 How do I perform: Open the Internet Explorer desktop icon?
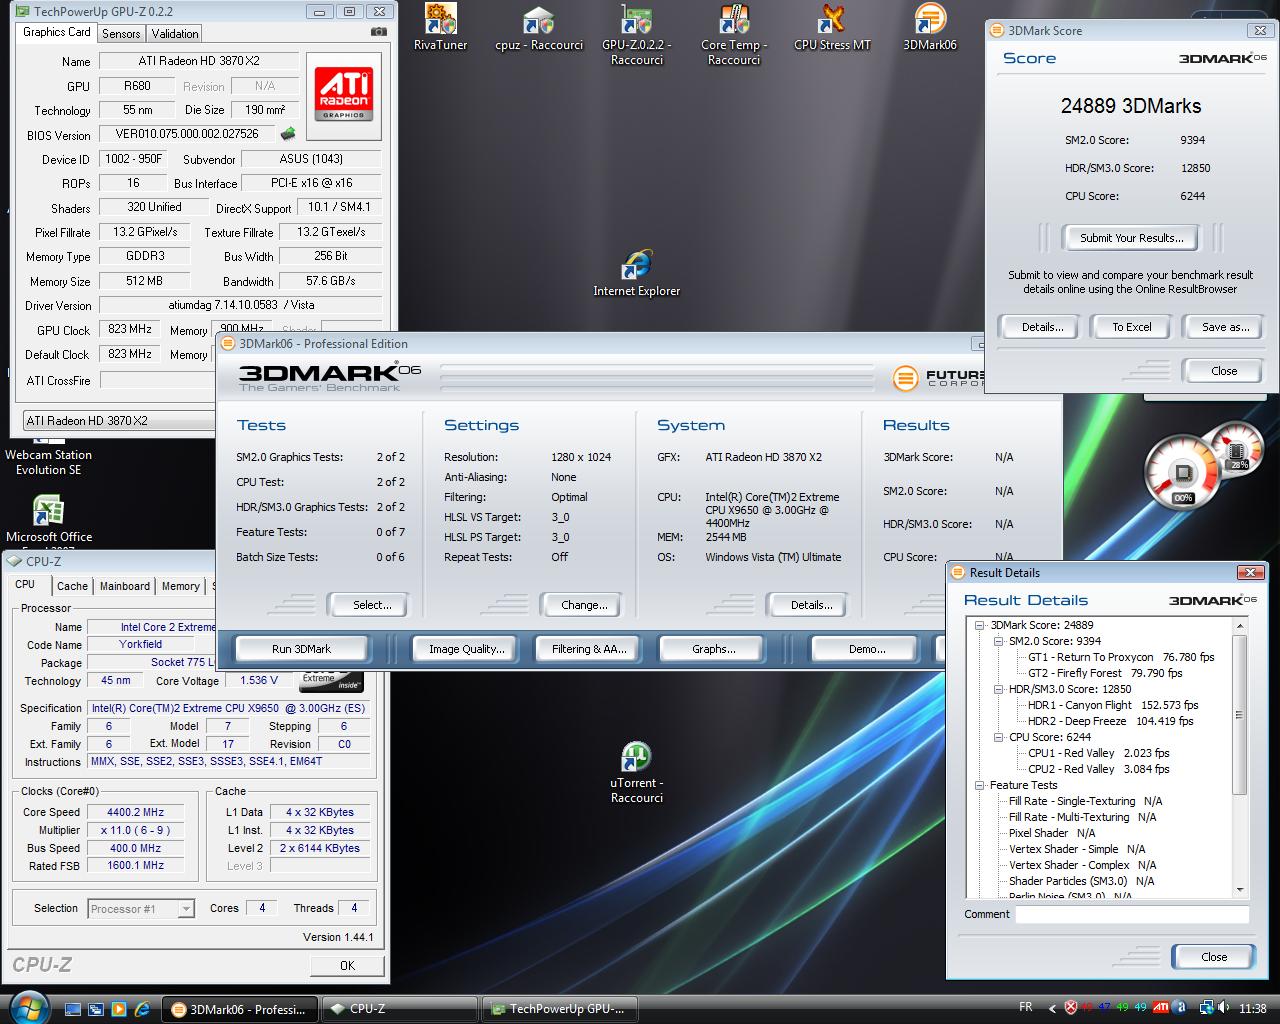(636, 273)
